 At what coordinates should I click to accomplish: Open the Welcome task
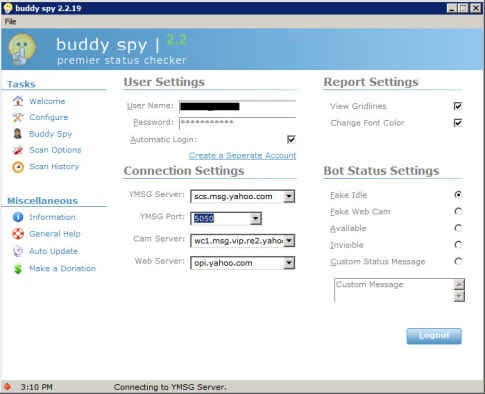[x=47, y=101]
